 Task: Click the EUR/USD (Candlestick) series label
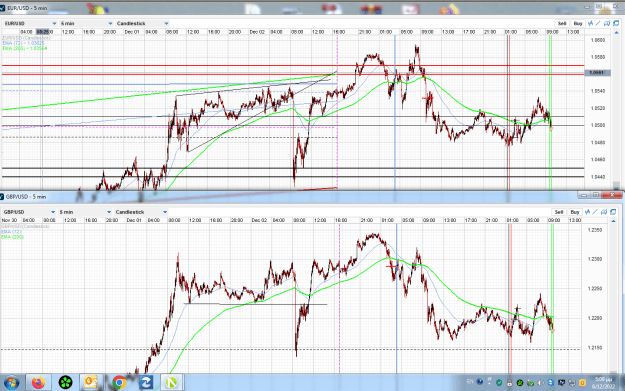pyautogui.click(x=26, y=38)
